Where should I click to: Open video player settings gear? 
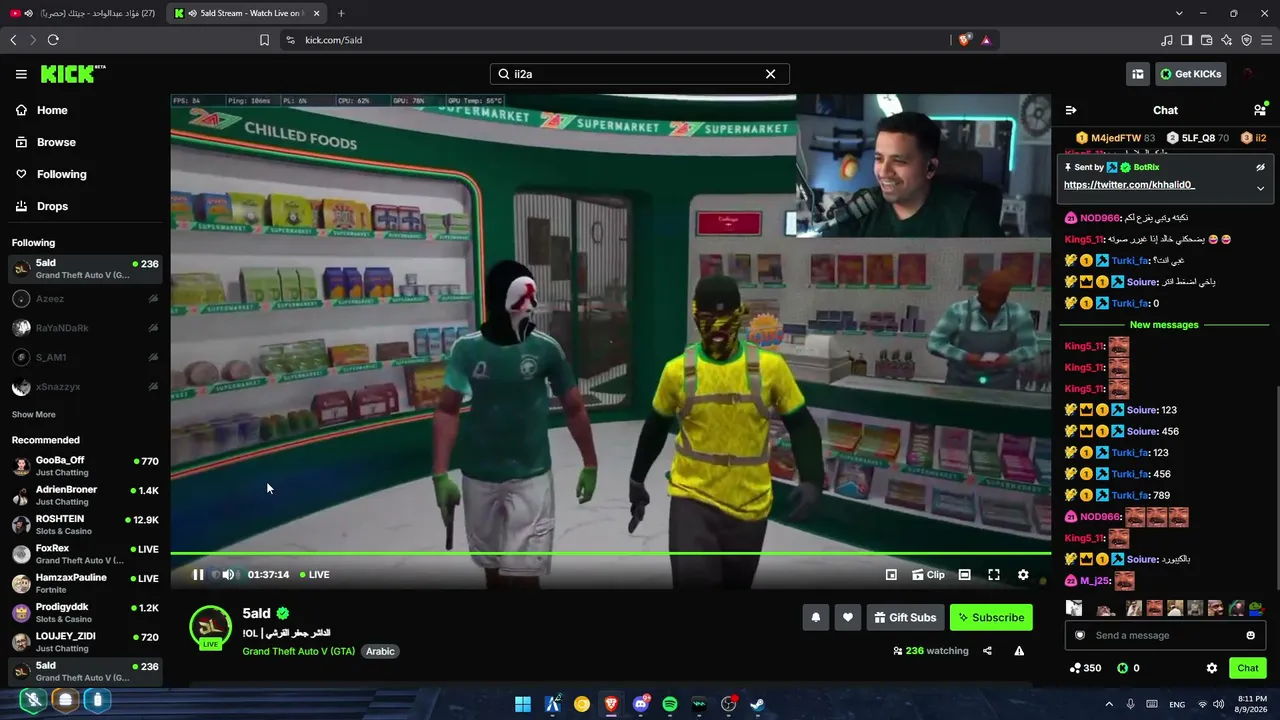click(1023, 574)
